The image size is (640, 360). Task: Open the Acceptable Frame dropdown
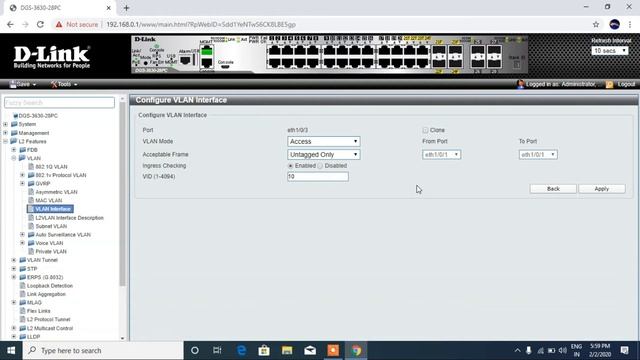pos(324,155)
